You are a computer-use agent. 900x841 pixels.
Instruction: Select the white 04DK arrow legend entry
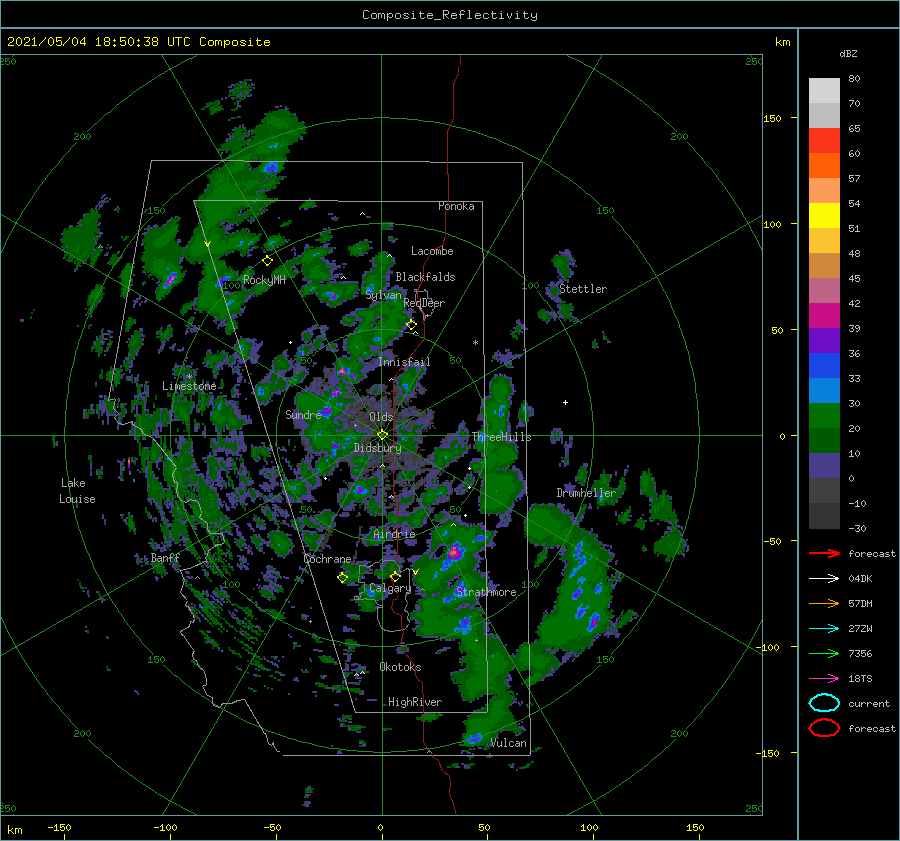tap(824, 579)
